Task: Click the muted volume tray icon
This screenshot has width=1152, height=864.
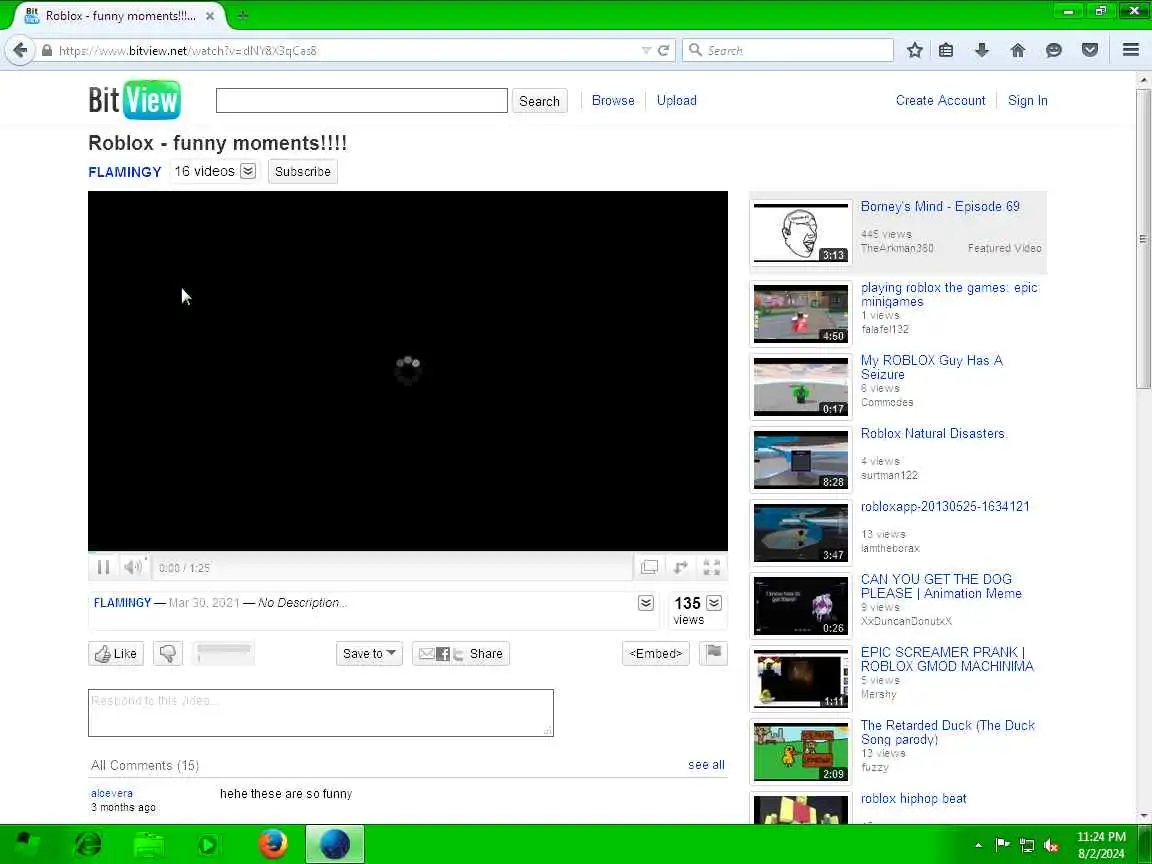Action: click(x=1051, y=845)
